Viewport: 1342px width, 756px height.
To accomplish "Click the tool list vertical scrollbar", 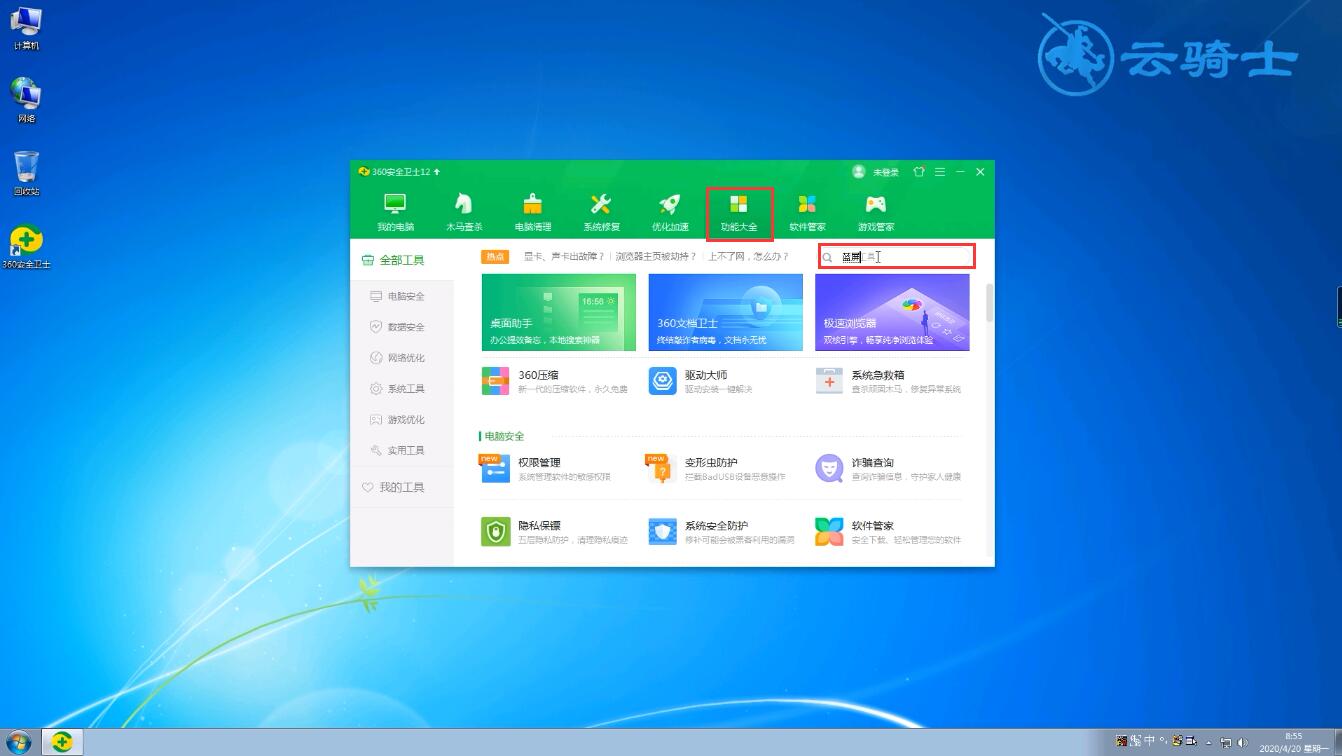I will click(x=990, y=302).
